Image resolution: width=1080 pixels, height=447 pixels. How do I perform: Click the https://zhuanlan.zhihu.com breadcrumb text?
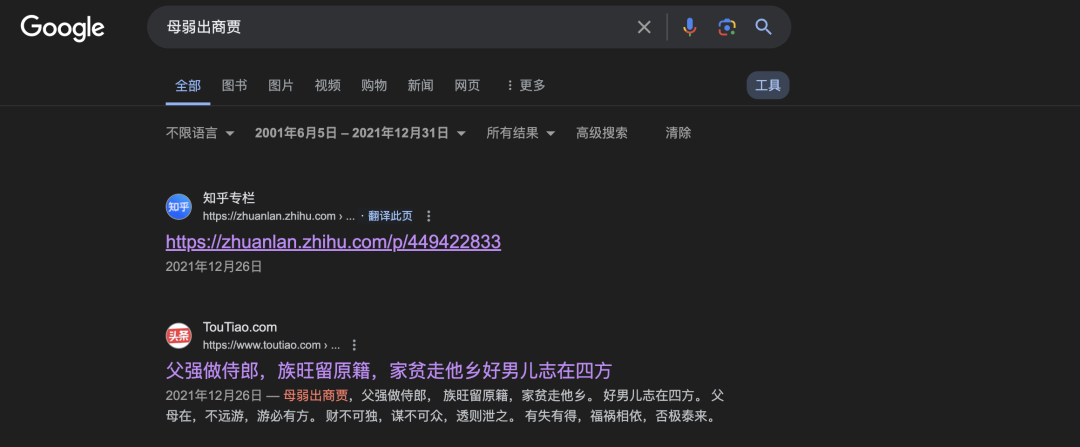coord(279,216)
